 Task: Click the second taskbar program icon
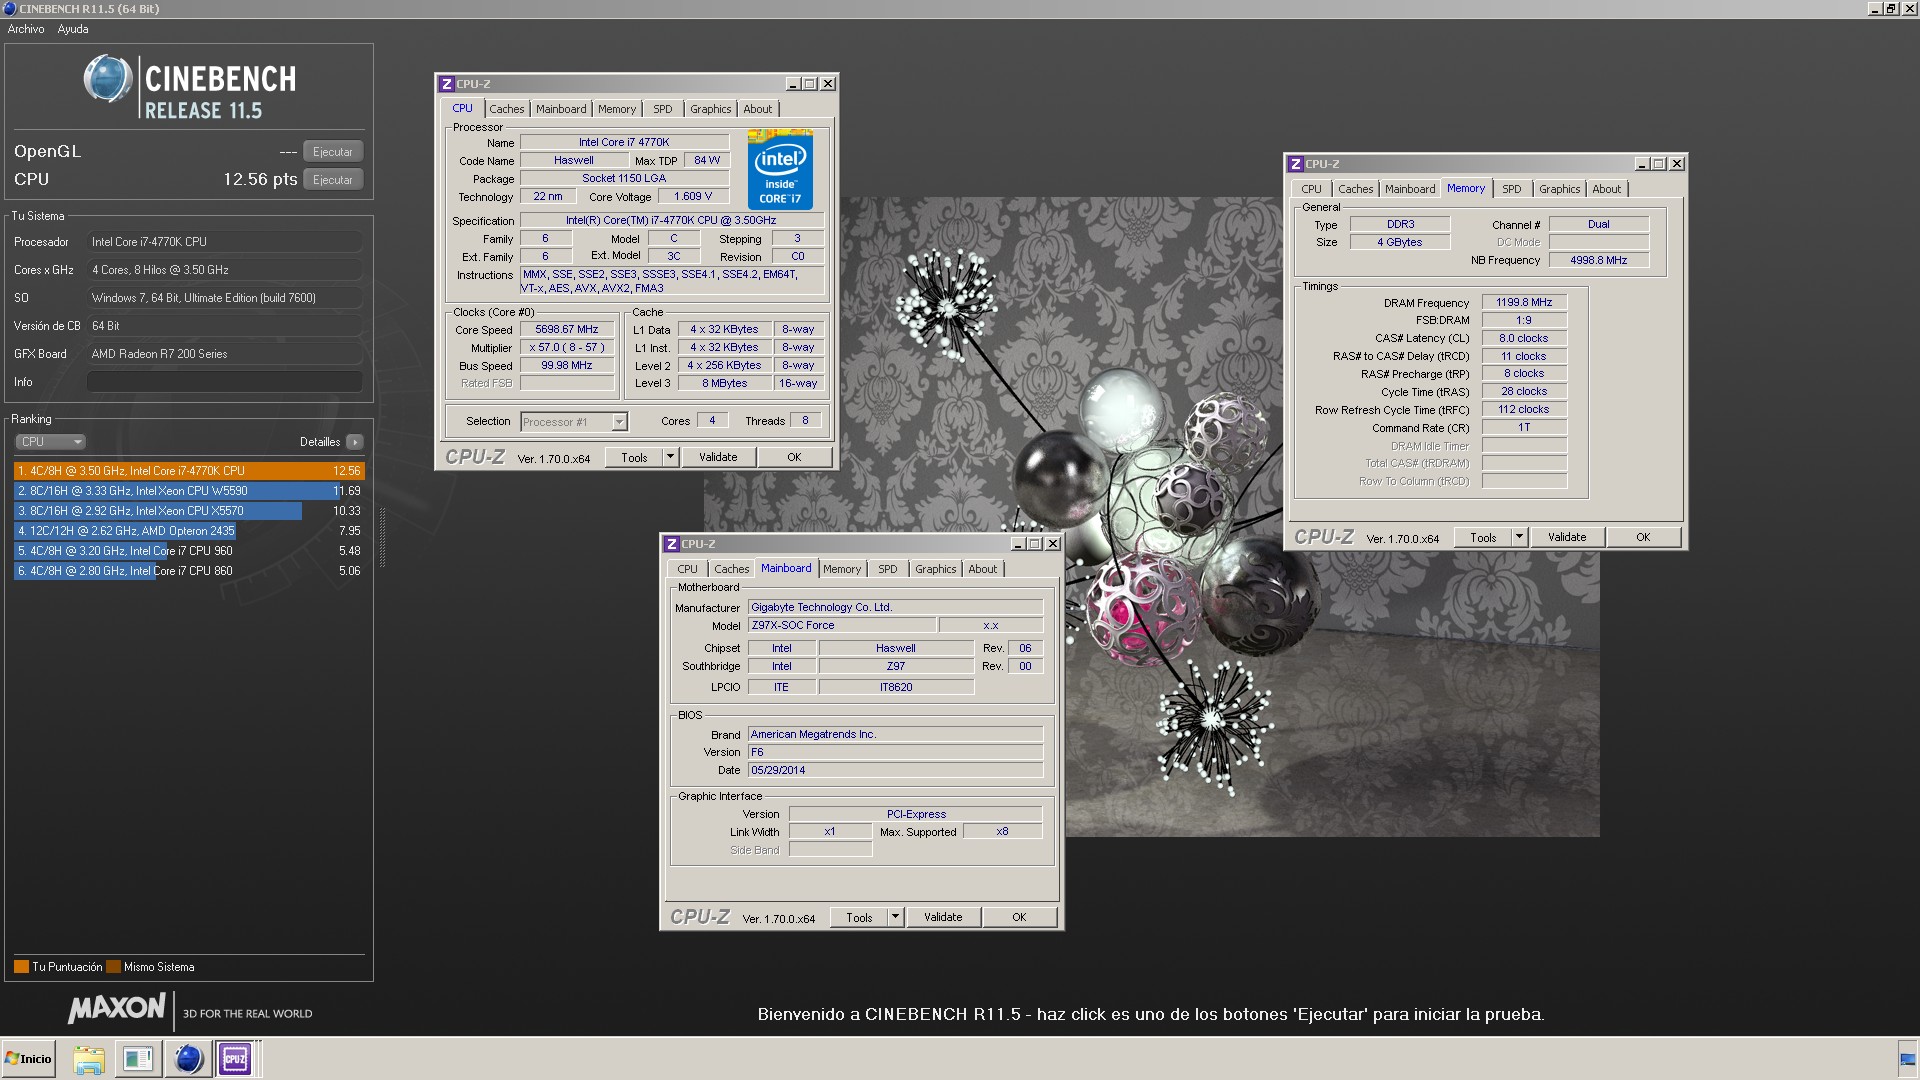pos(137,1059)
